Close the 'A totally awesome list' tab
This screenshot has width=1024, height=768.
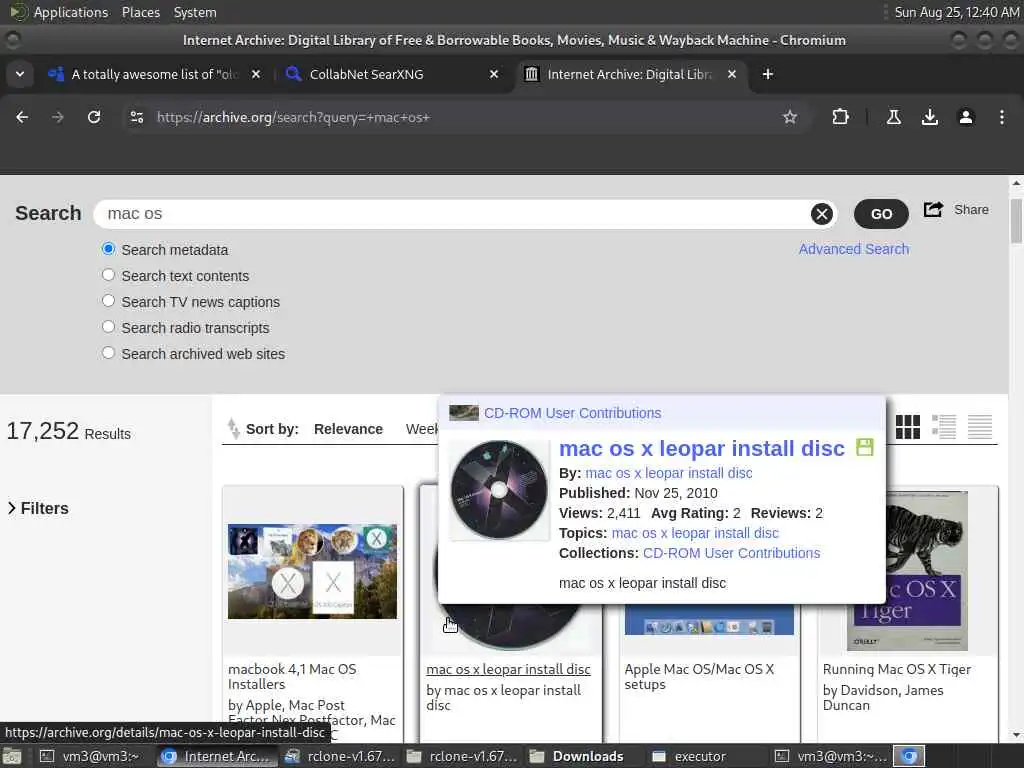(256, 74)
